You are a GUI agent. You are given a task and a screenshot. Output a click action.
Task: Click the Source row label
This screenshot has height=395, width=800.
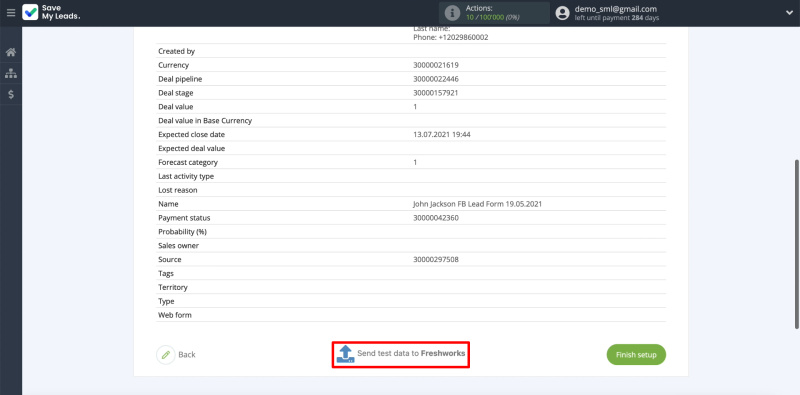click(169, 260)
